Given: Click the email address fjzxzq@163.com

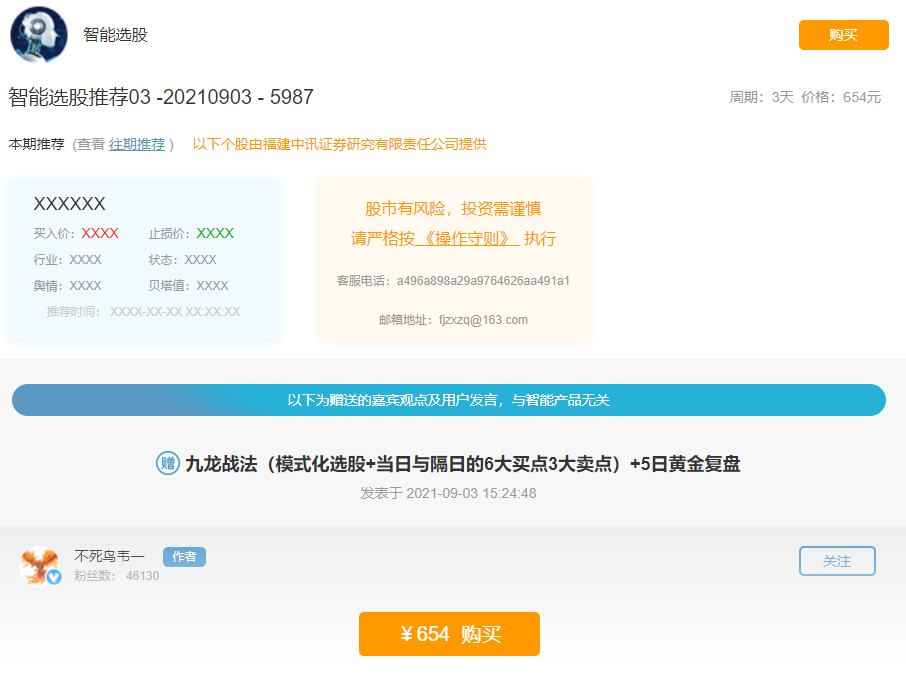Looking at the screenshot, I should tap(483, 320).
